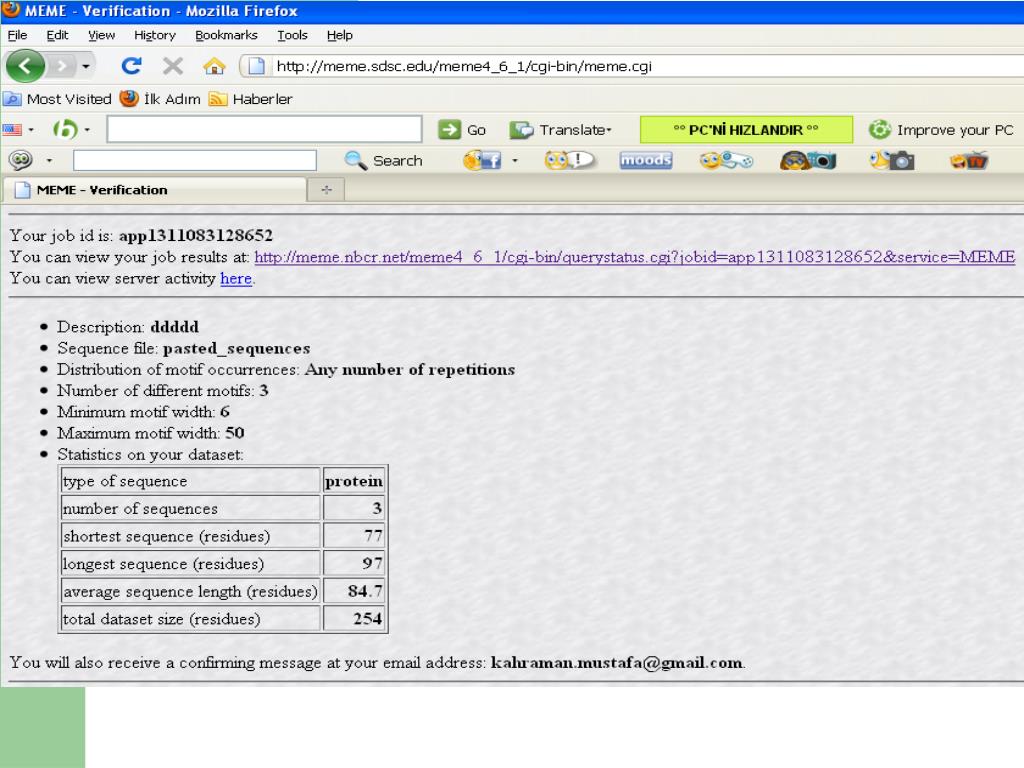
Task: Click the server activity 'here' link
Action: [236, 279]
